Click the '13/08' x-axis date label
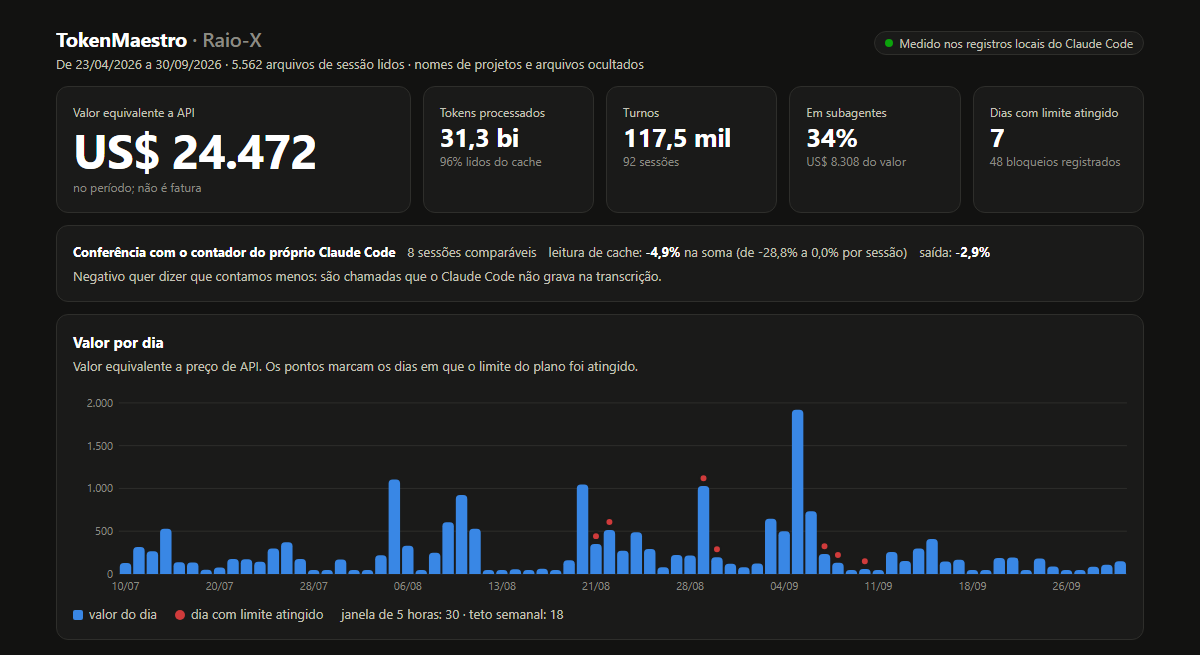Screen dimensions: 1200x655 (502, 587)
